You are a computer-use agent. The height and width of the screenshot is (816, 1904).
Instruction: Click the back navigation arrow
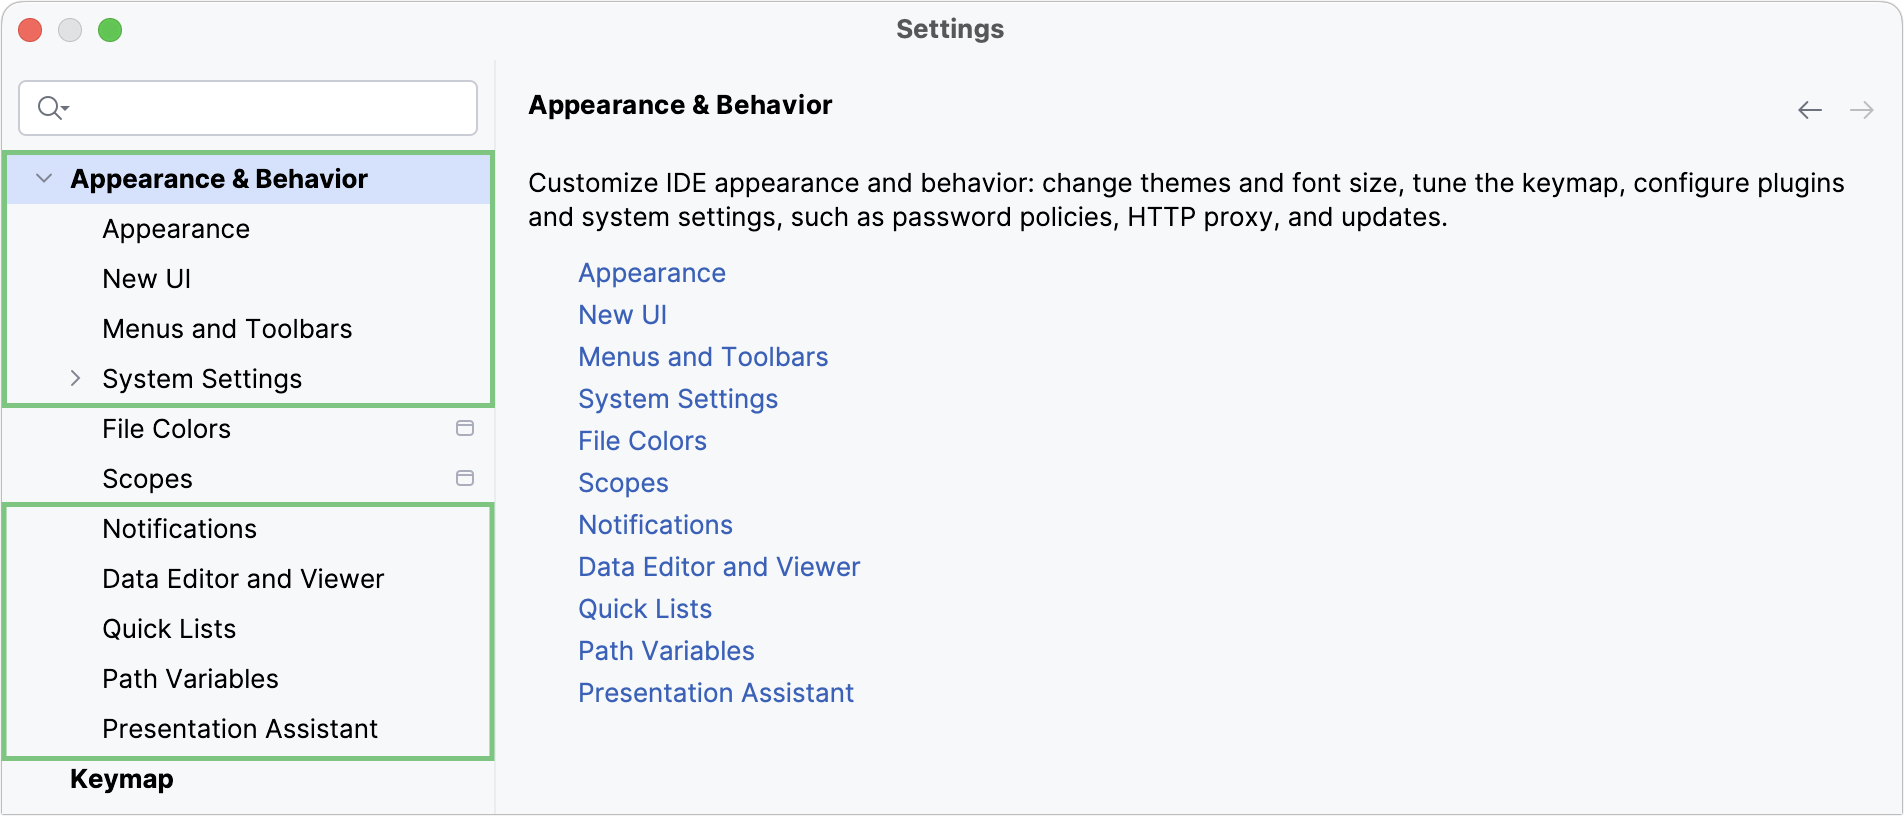click(x=1809, y=110)
